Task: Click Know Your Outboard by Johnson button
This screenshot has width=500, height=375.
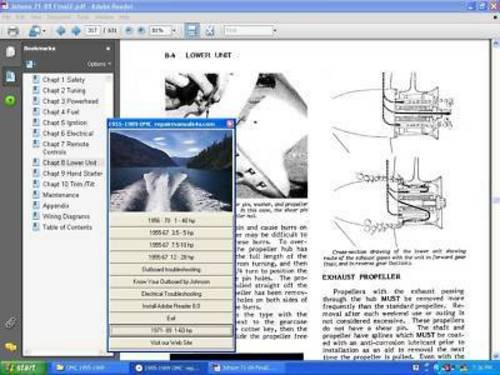Action: (x=171, y=282)
